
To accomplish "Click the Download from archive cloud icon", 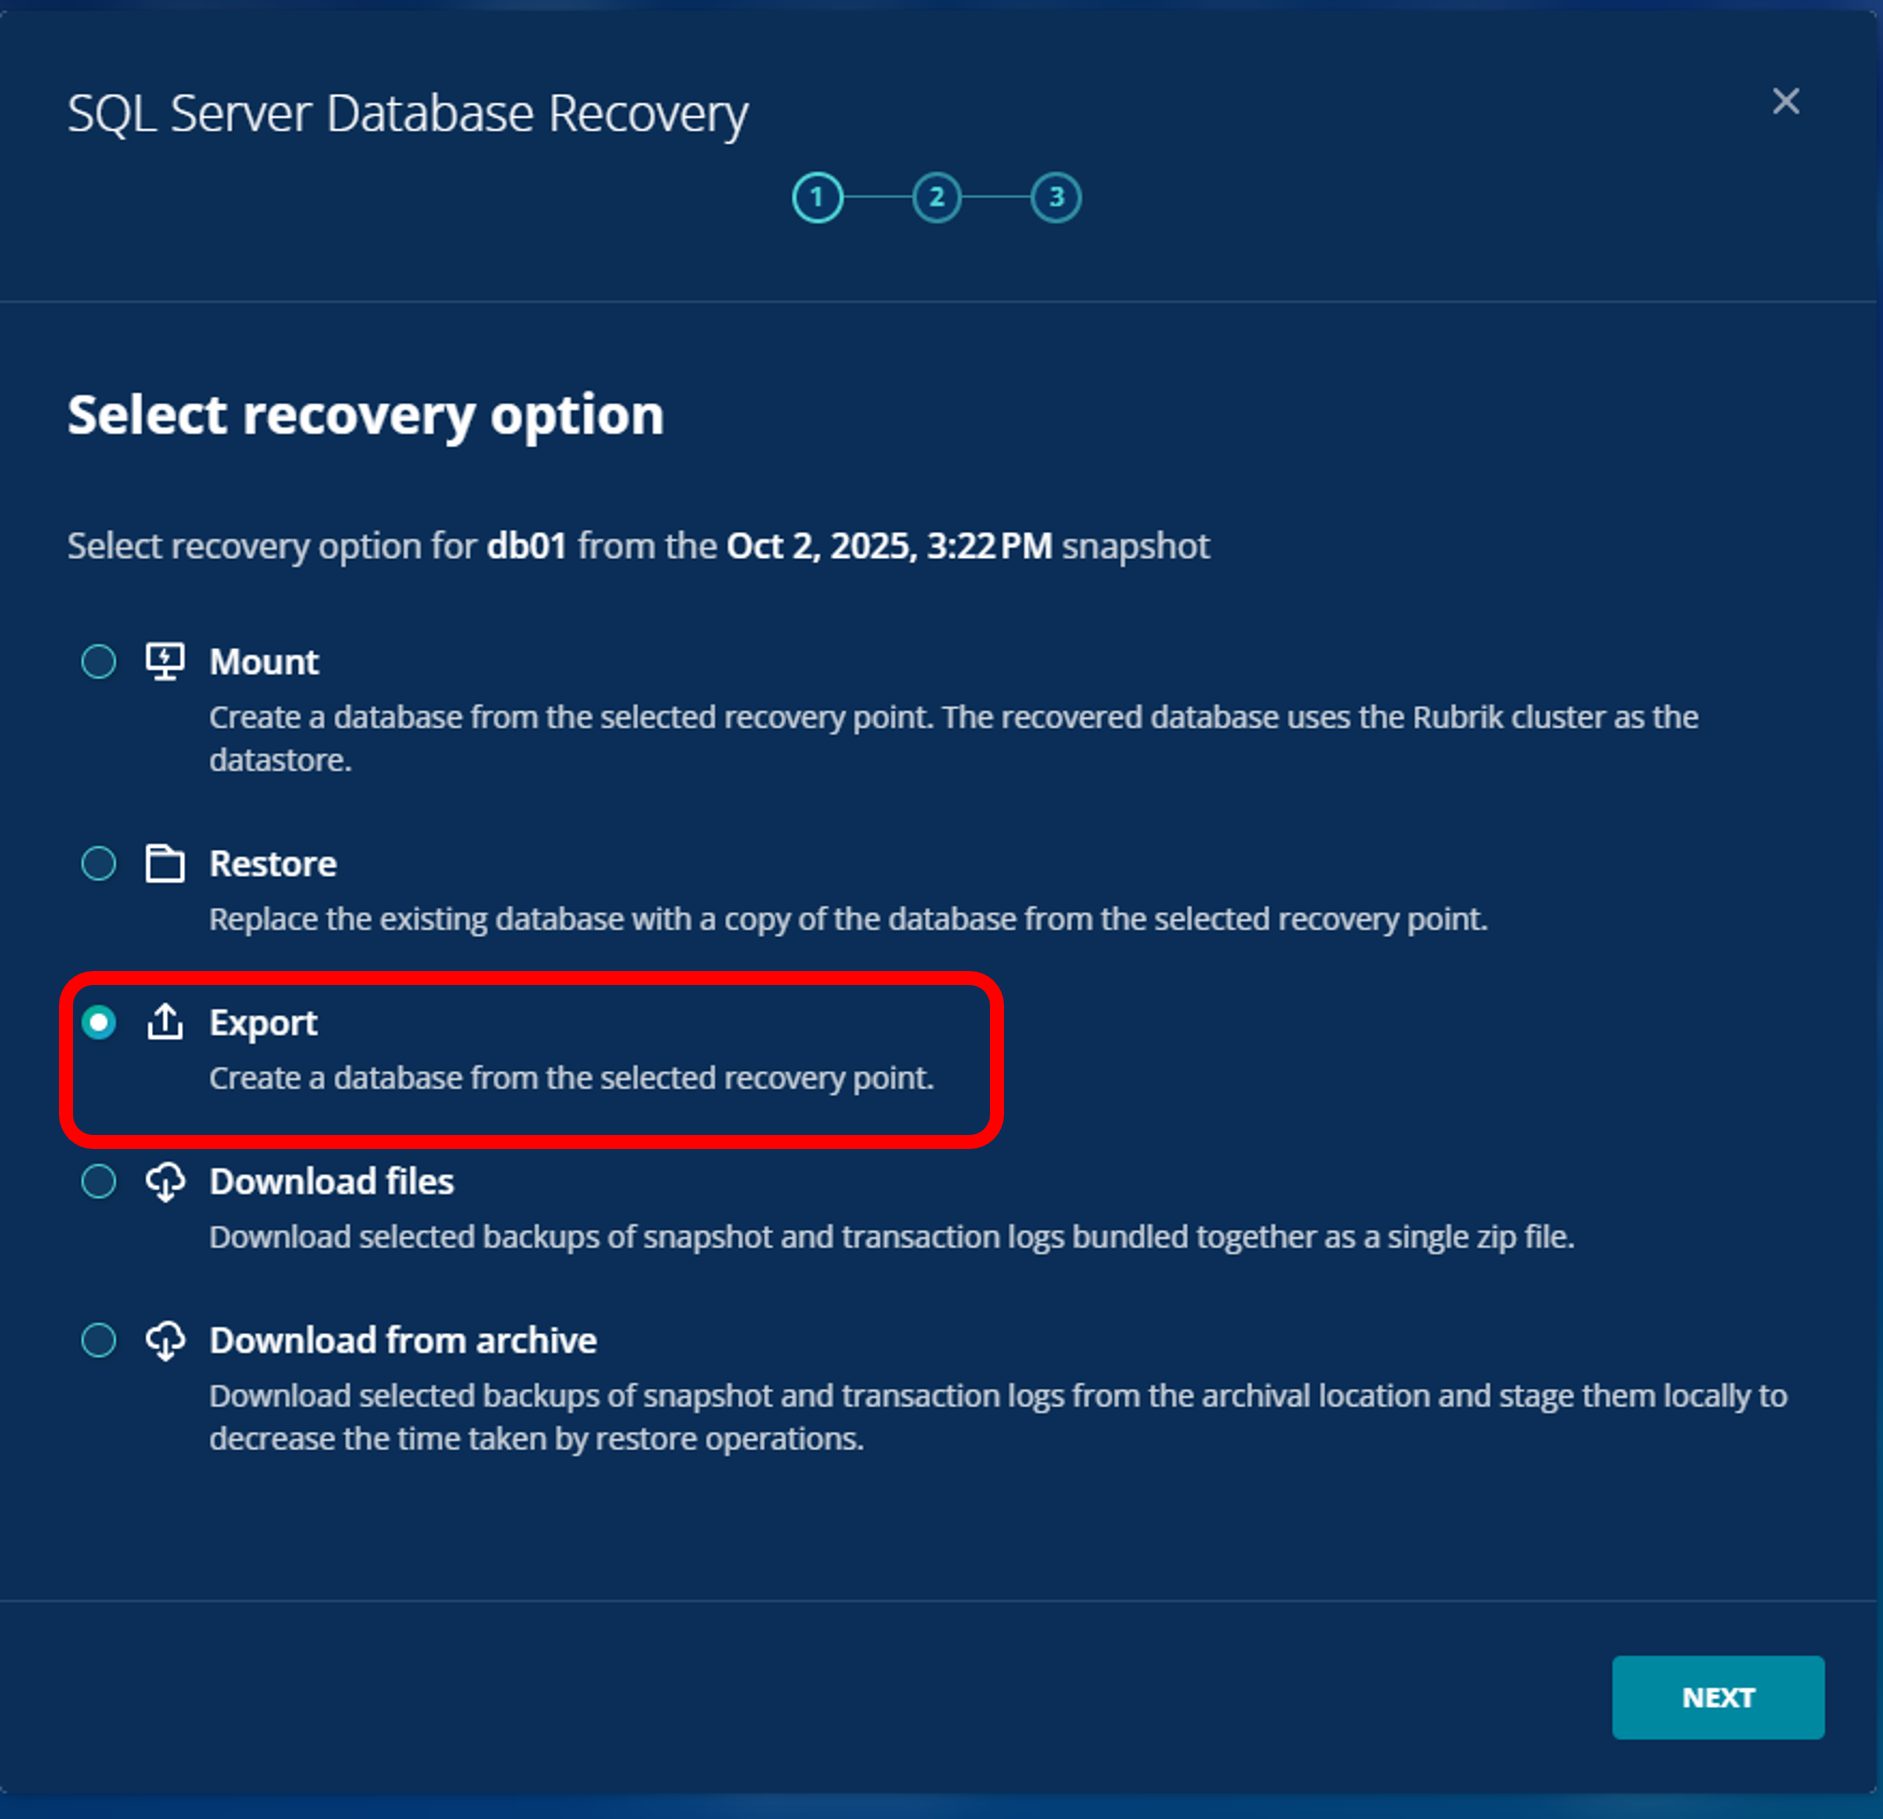I will click(x=165, y=1340).
